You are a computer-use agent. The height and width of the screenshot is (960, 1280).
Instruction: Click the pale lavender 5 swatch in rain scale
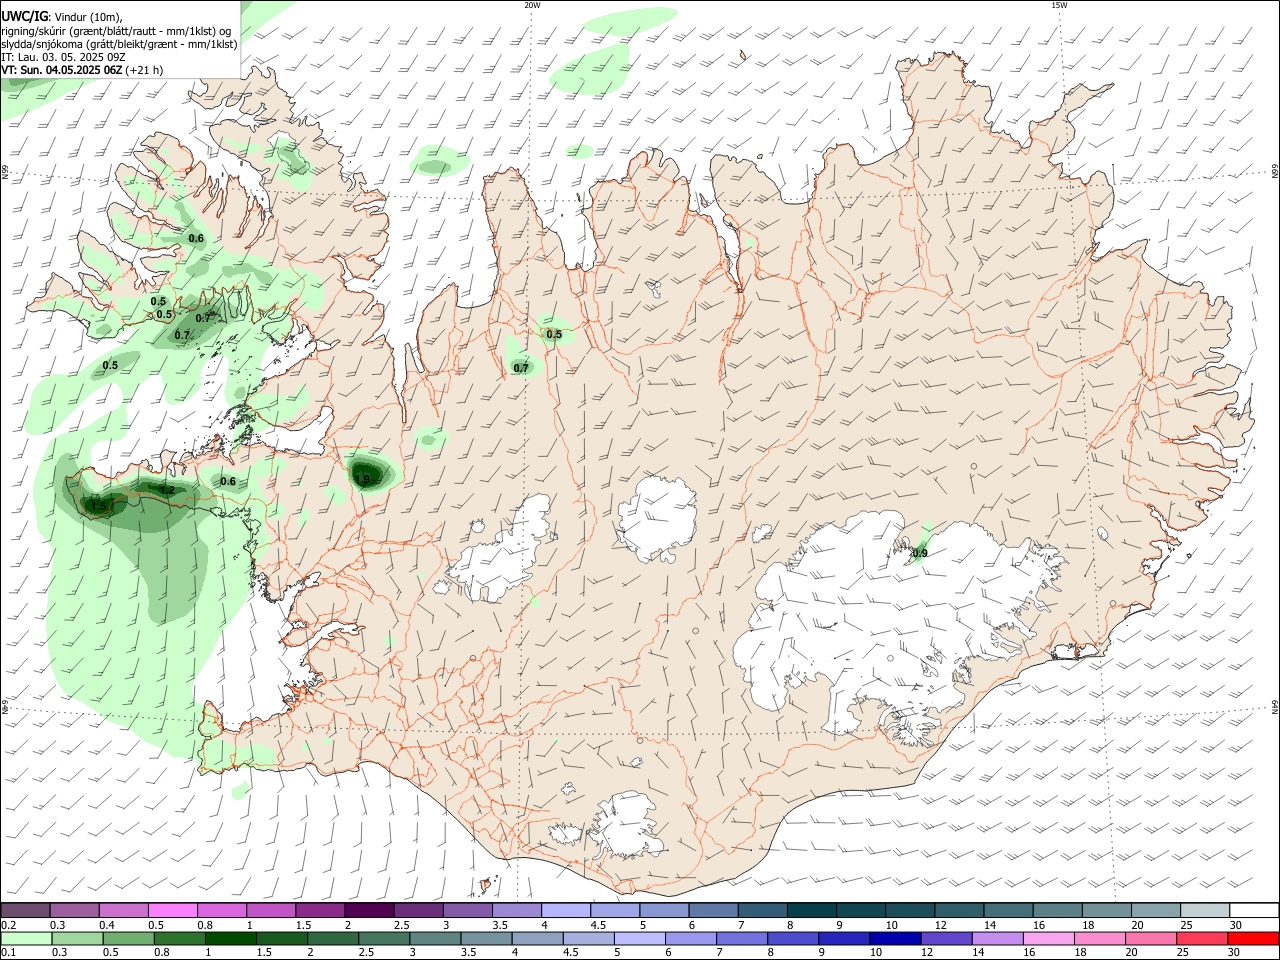tap(639, 938)
